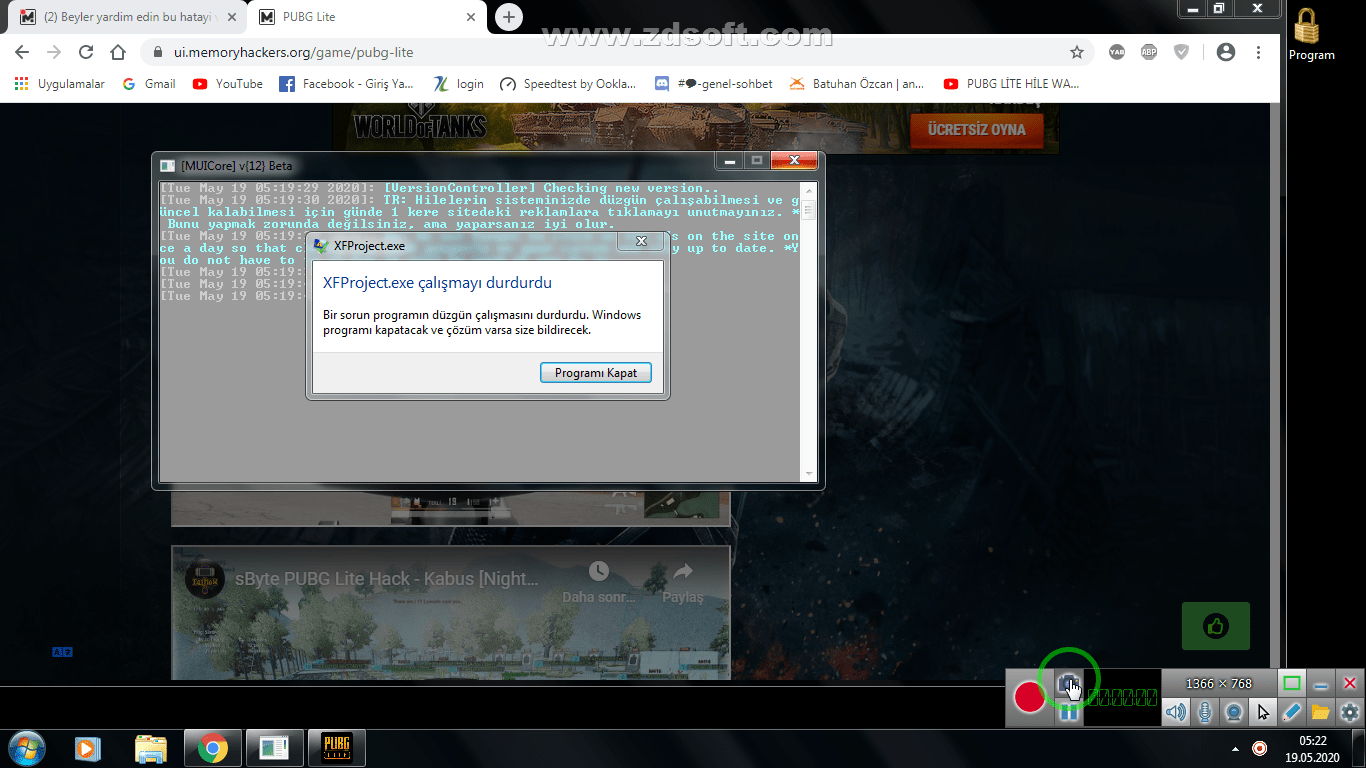The width and height of the screenshot is (1366, 768).
Task: Open the shield browser extension
Action: [x=1181, y=52]
